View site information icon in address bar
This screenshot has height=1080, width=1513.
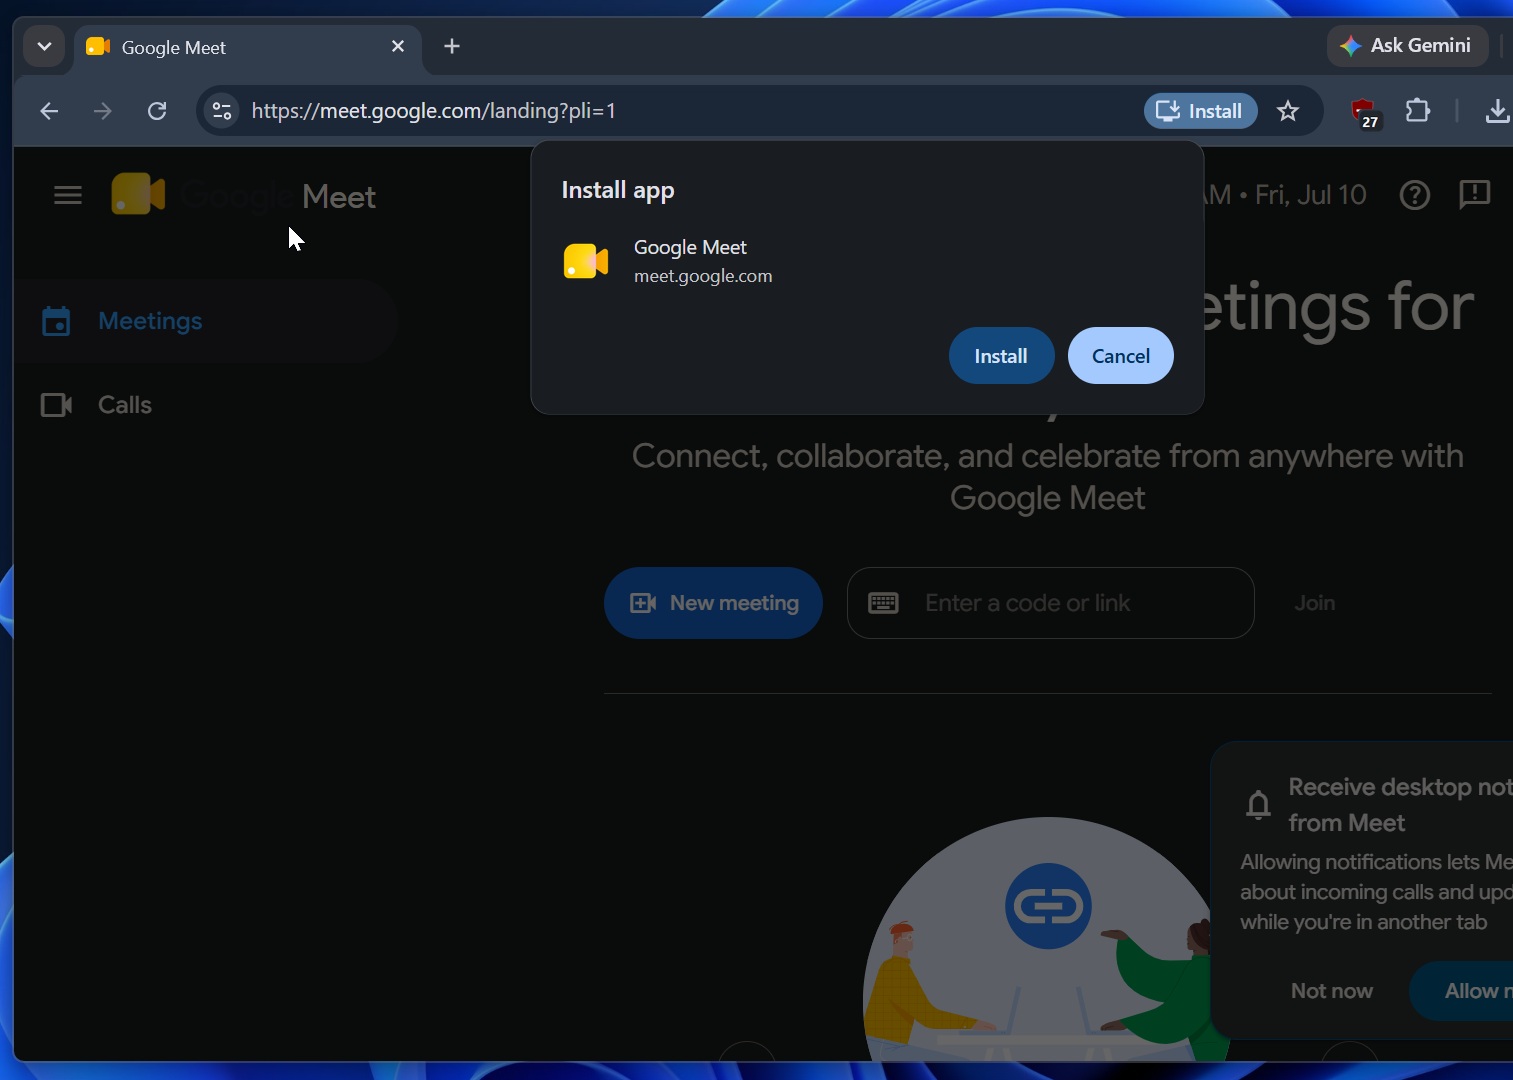click(x=222, y=111)
